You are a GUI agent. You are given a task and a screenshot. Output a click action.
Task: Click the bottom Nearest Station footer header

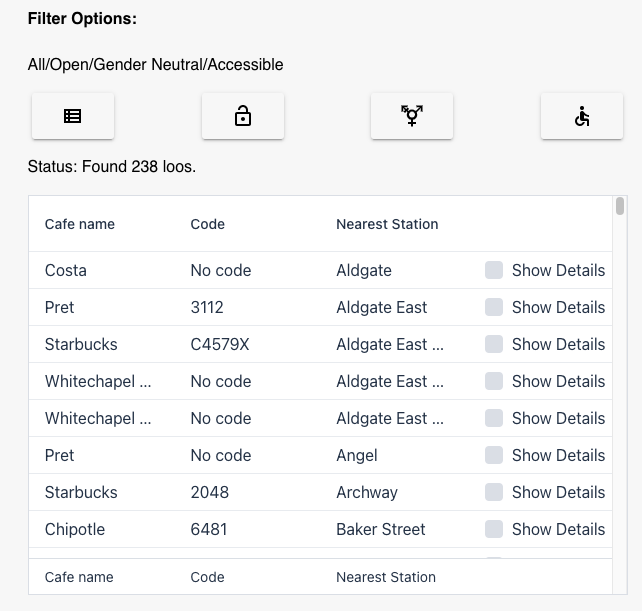[386, 577]
